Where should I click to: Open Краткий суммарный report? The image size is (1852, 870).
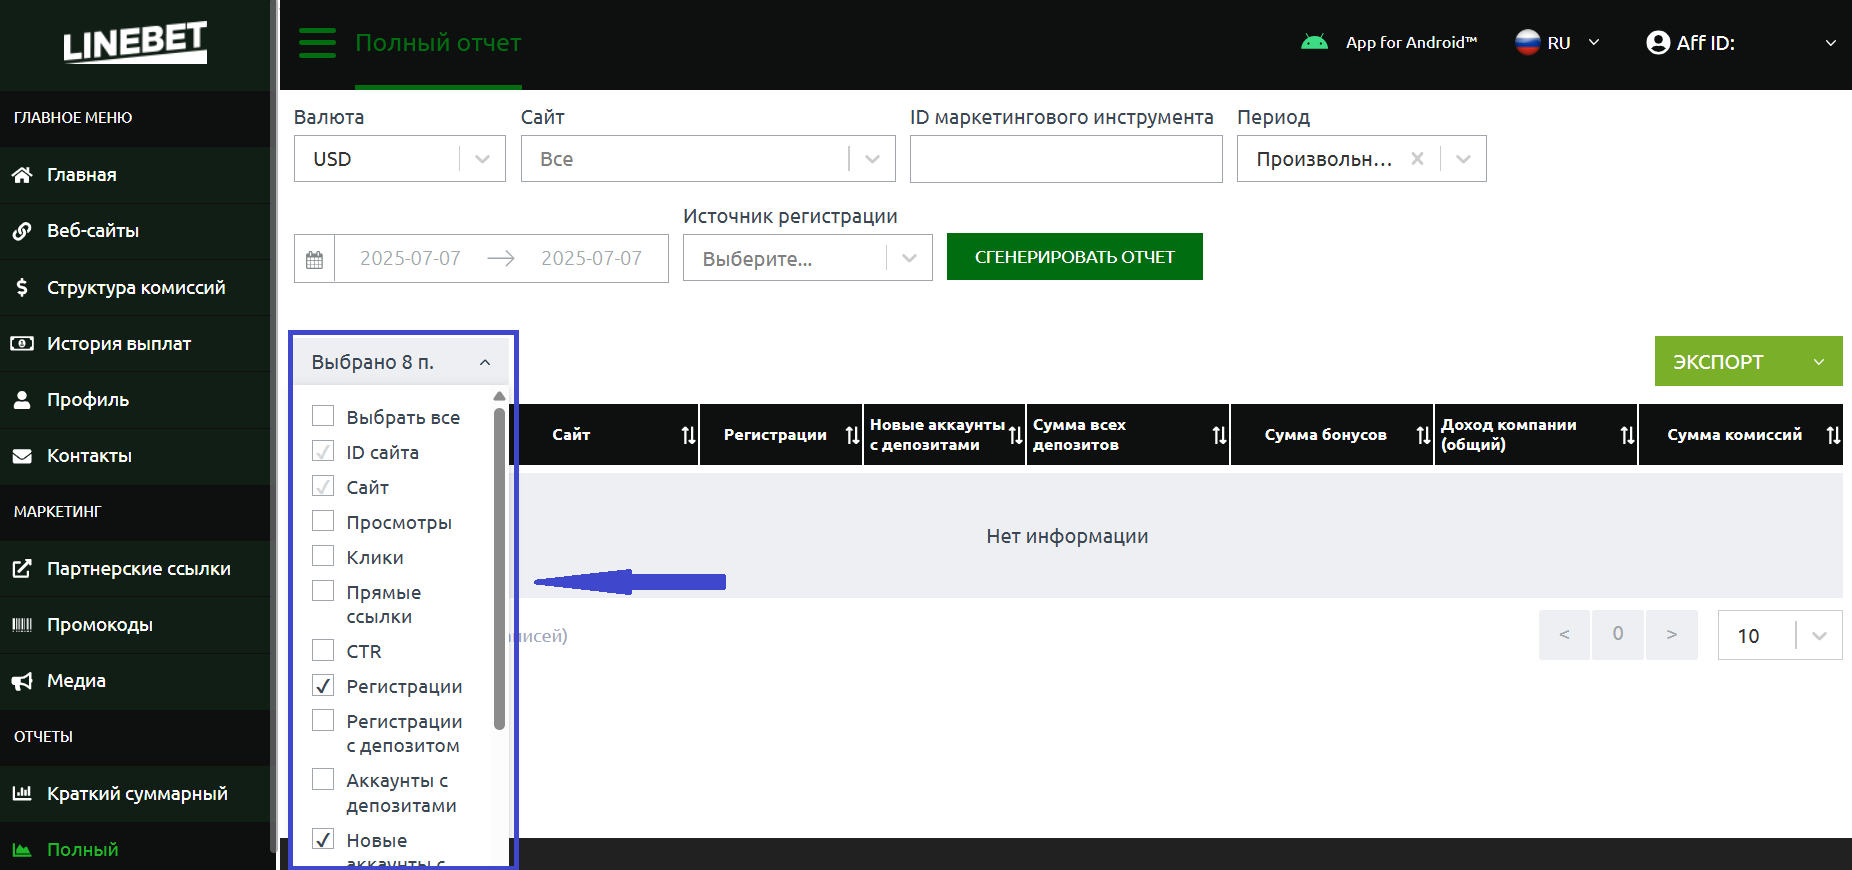[135, 793]
